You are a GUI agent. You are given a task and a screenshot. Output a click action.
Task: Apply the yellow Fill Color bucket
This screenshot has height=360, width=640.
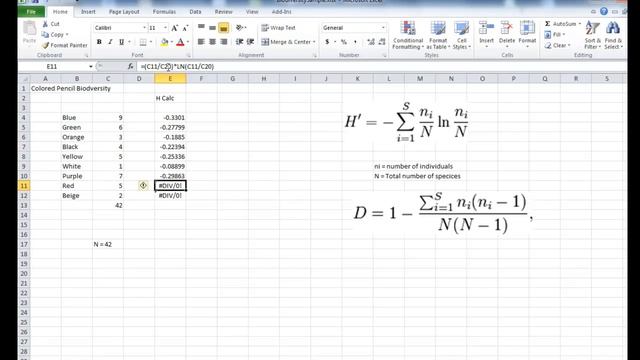164,42
